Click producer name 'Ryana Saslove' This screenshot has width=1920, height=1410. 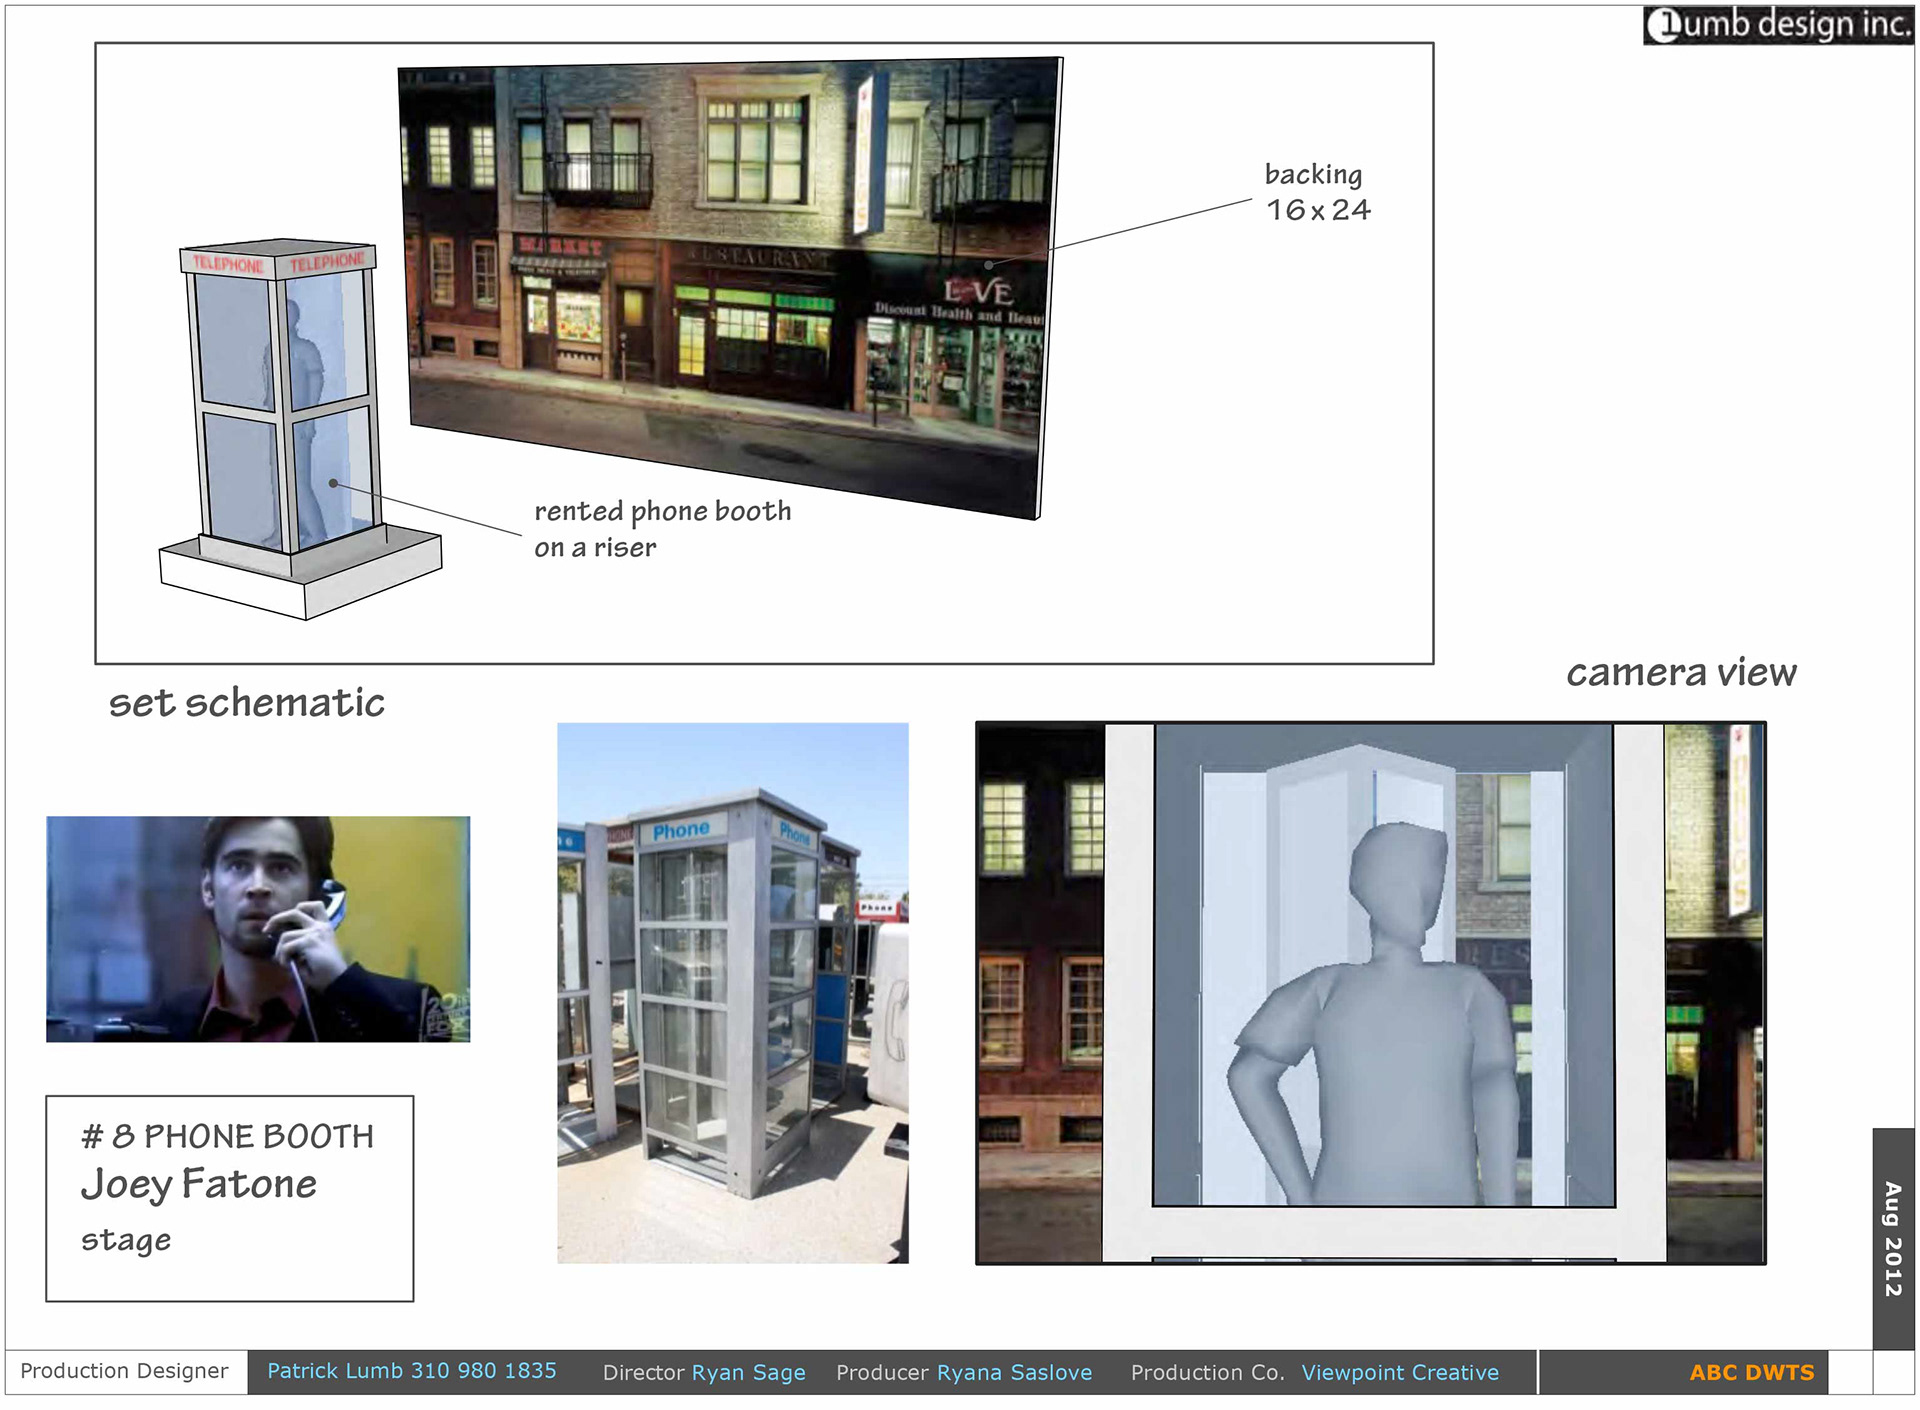coord(1014,1373)
